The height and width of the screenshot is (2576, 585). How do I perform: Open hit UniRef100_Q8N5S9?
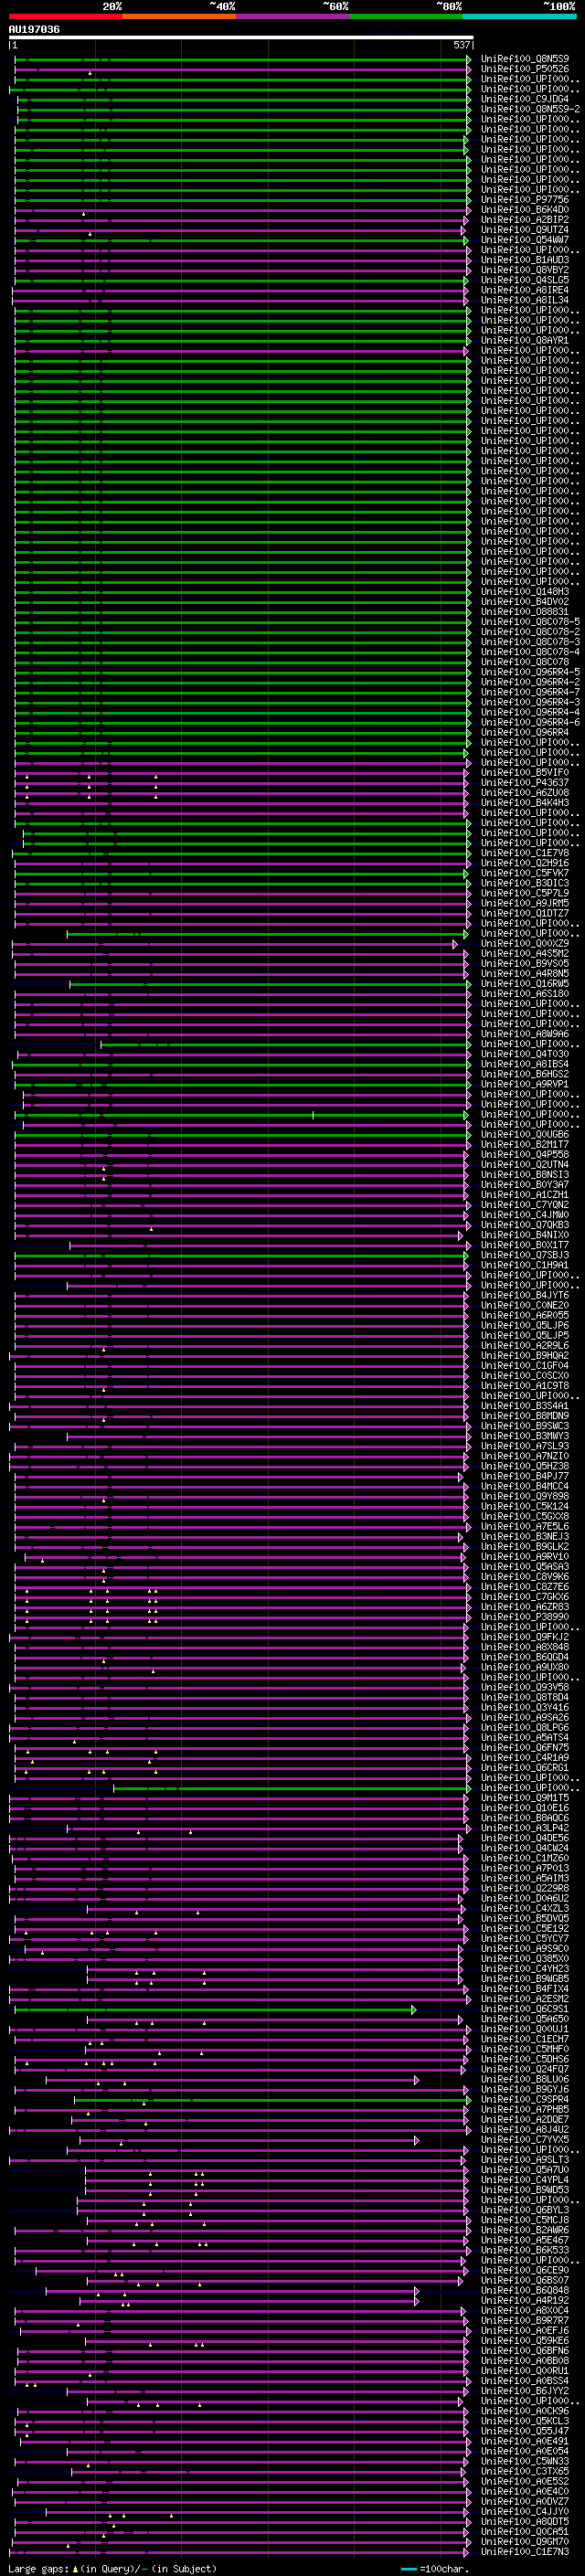pos(525,59)
